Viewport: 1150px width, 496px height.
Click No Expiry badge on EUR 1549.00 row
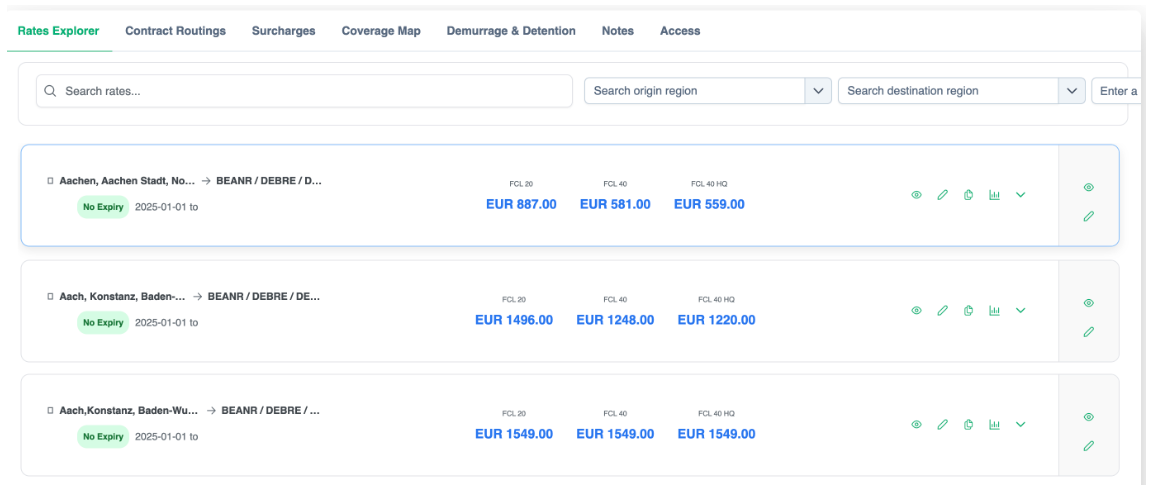pos(103,437)
